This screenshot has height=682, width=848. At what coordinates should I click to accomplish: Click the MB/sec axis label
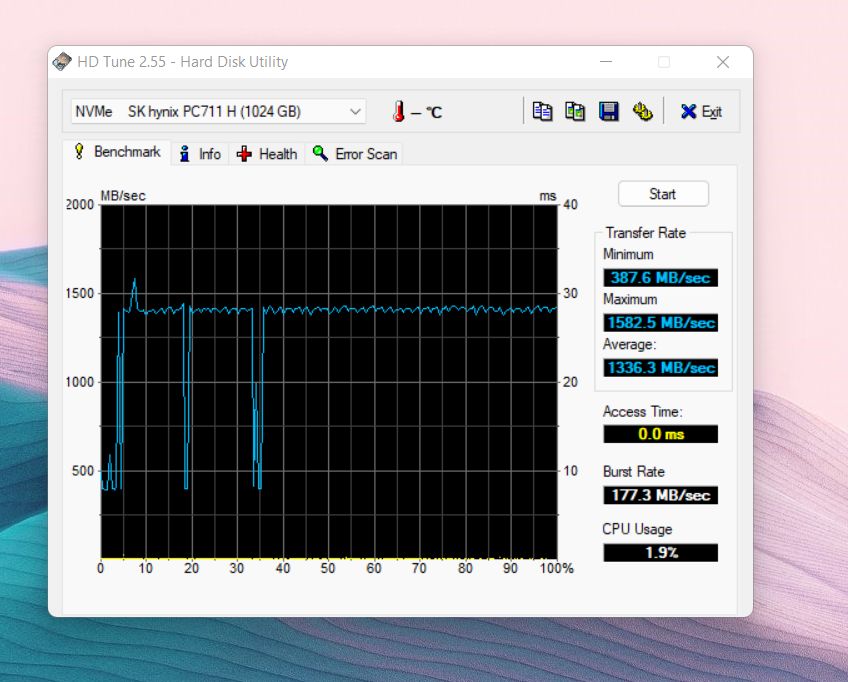point(123,196)
